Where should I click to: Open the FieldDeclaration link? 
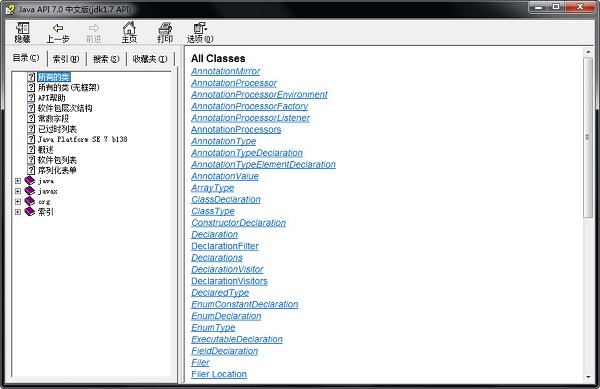225,351
